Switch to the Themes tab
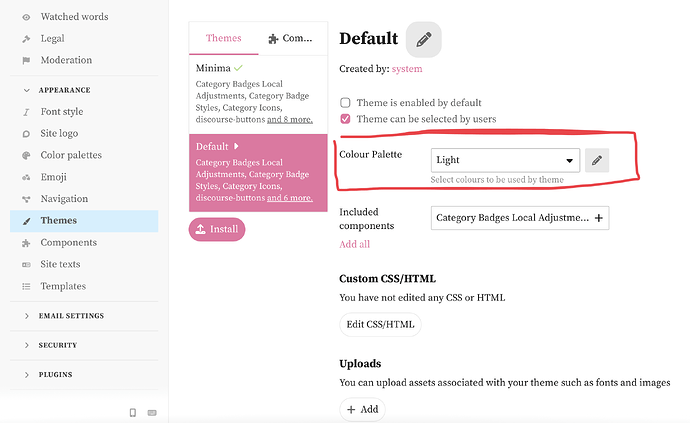Viewport: 690px width, 423px height. point(224,38)
